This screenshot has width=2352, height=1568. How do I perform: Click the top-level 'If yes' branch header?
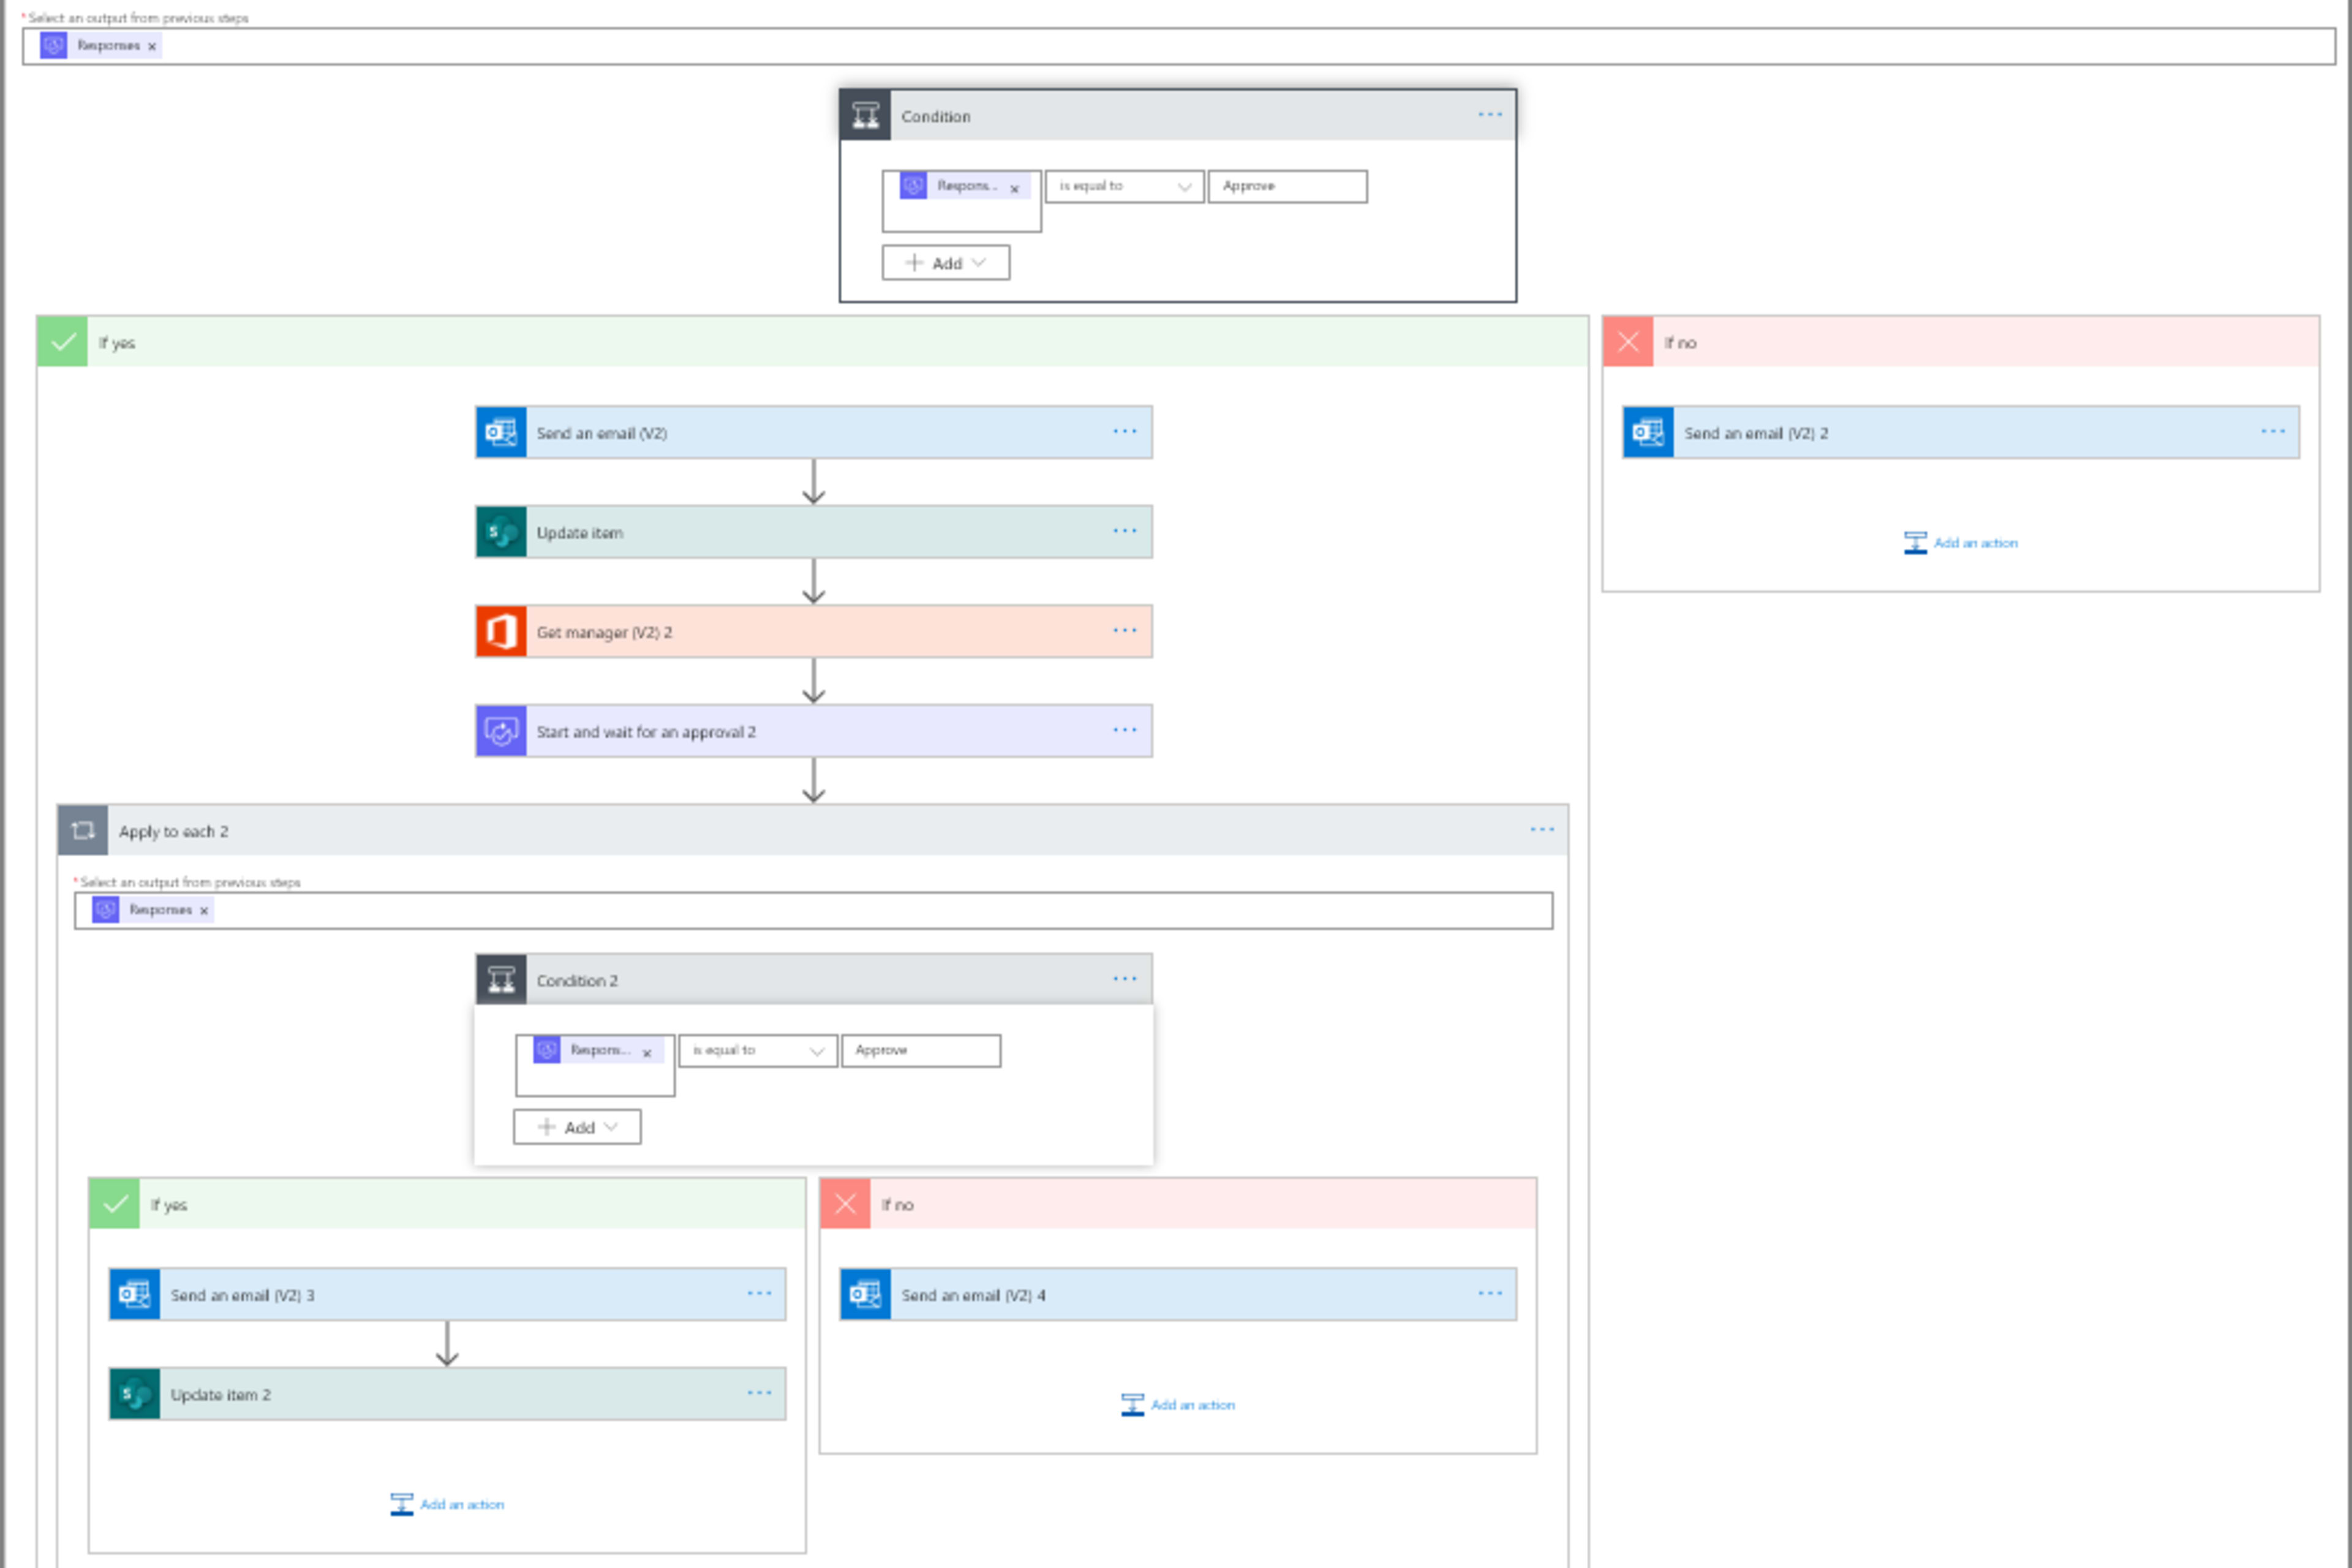click(x=812, y=342)
